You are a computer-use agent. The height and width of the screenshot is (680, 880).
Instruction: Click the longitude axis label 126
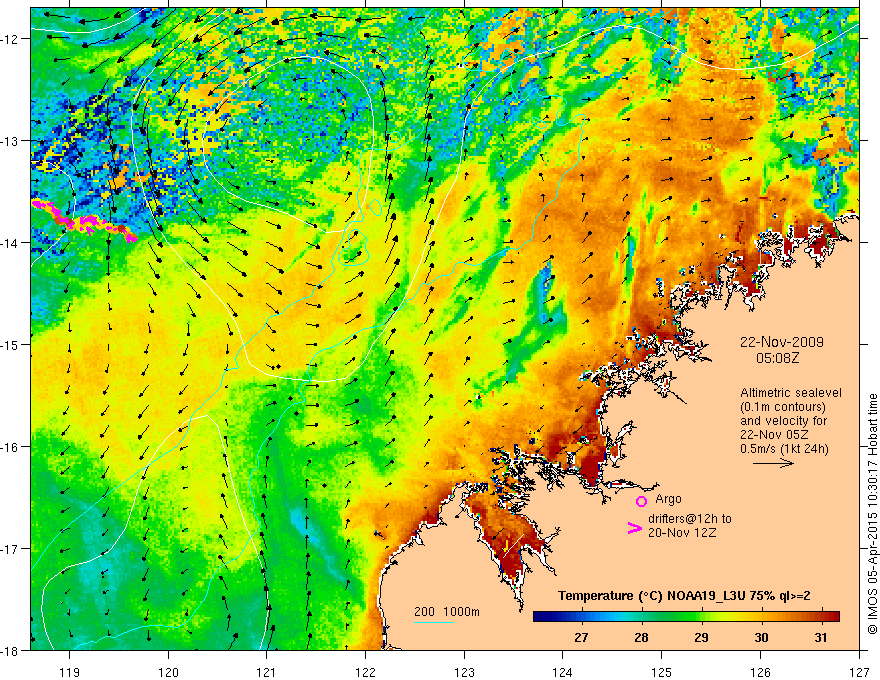760,672
